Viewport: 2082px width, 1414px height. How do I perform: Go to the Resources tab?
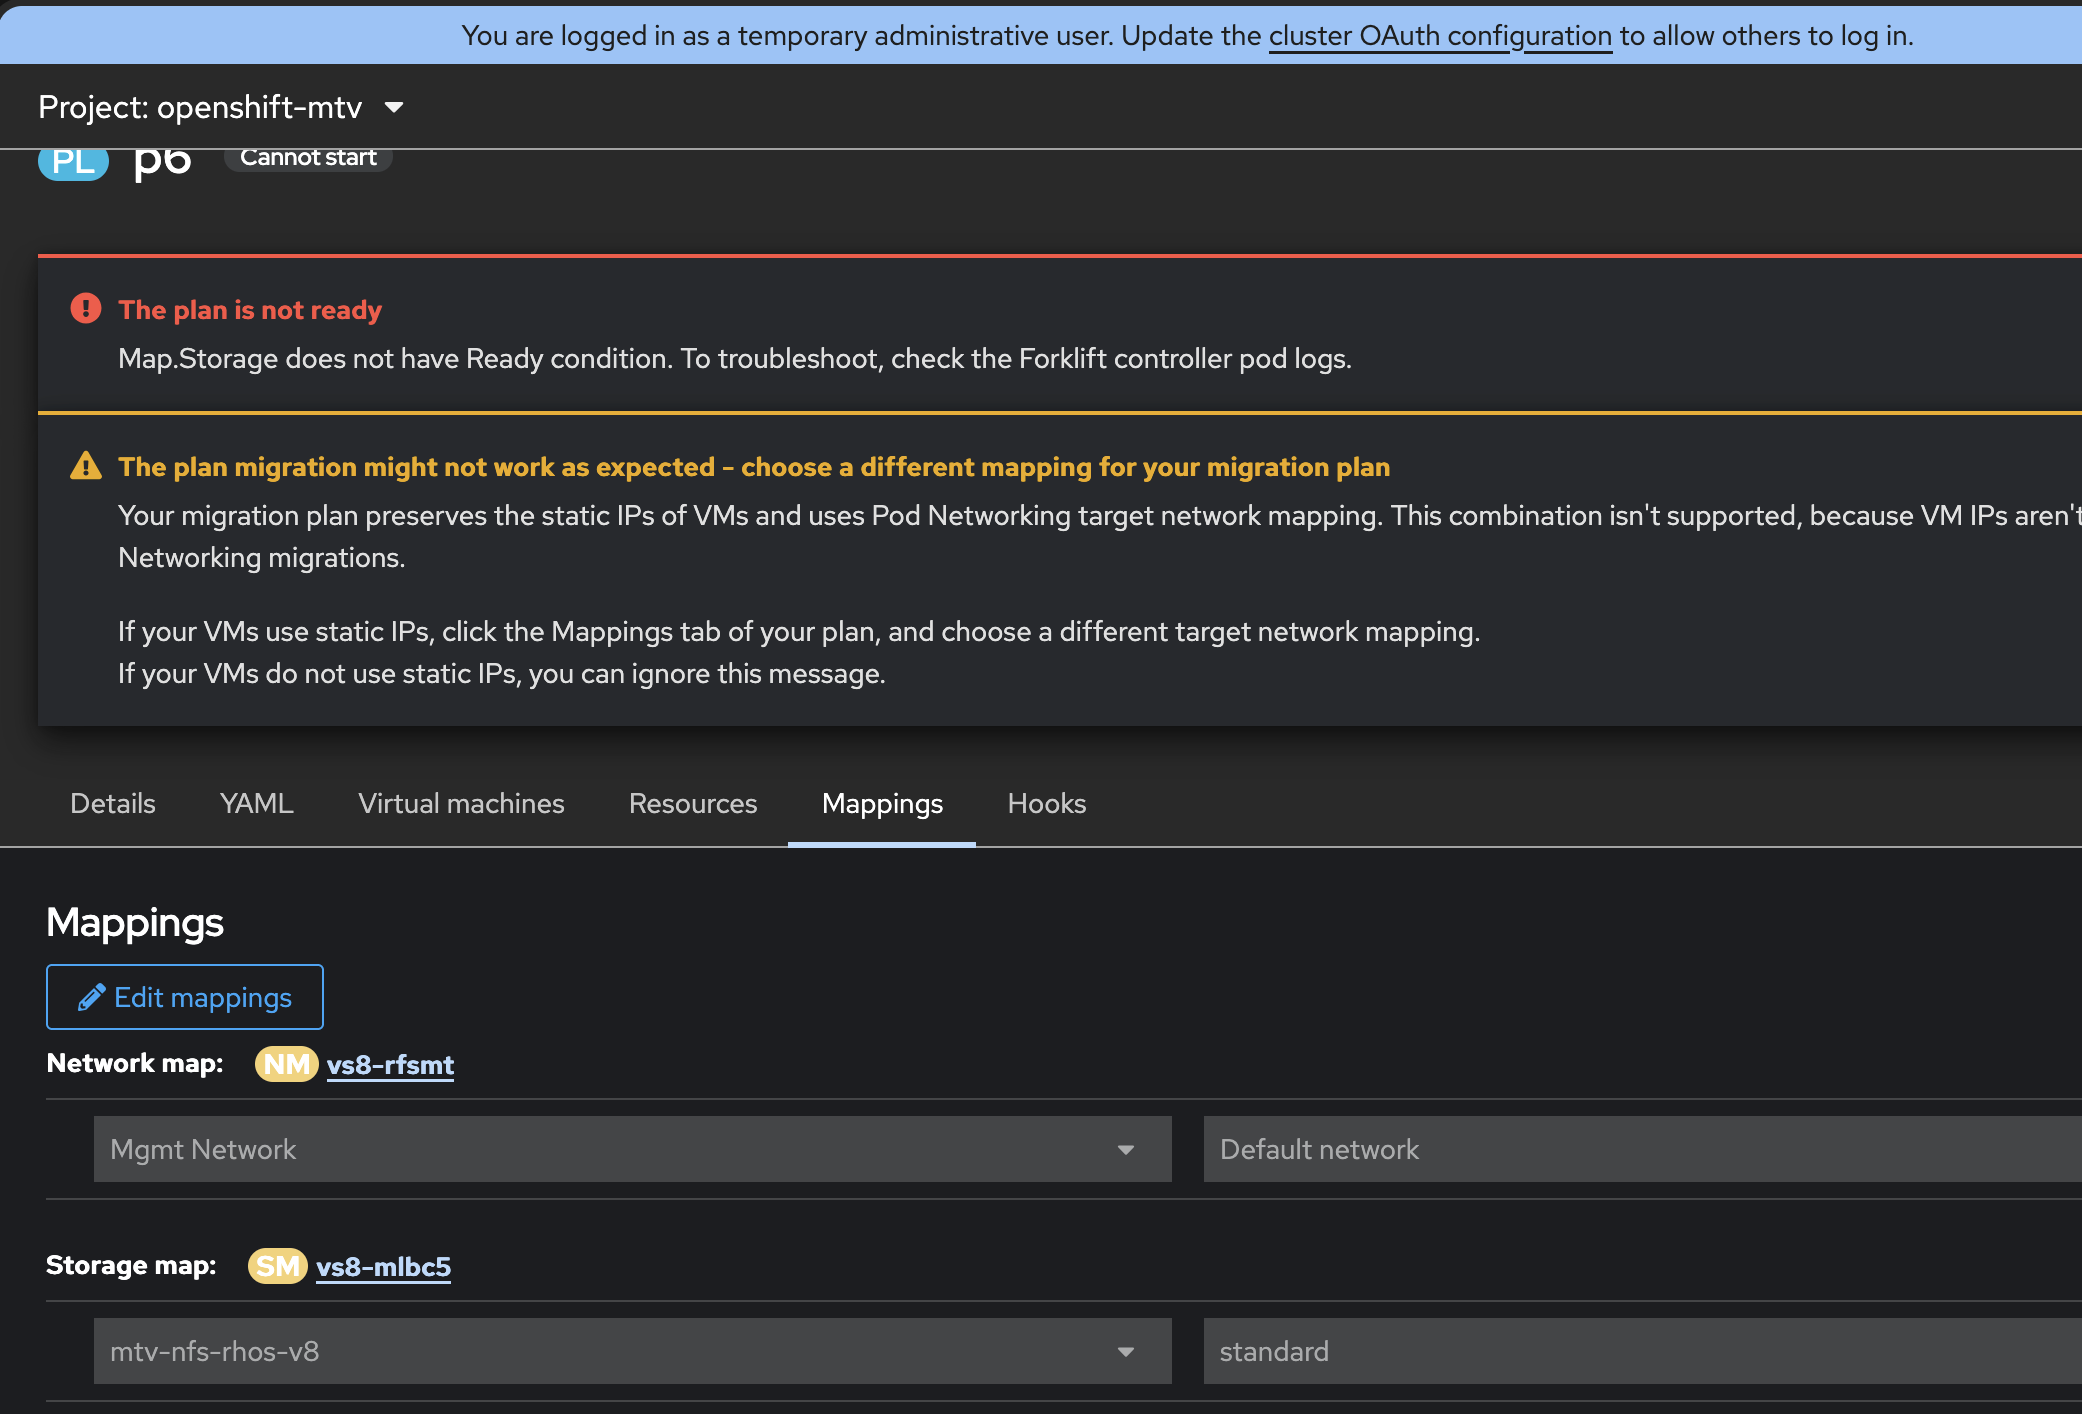(x=693, y=803)
